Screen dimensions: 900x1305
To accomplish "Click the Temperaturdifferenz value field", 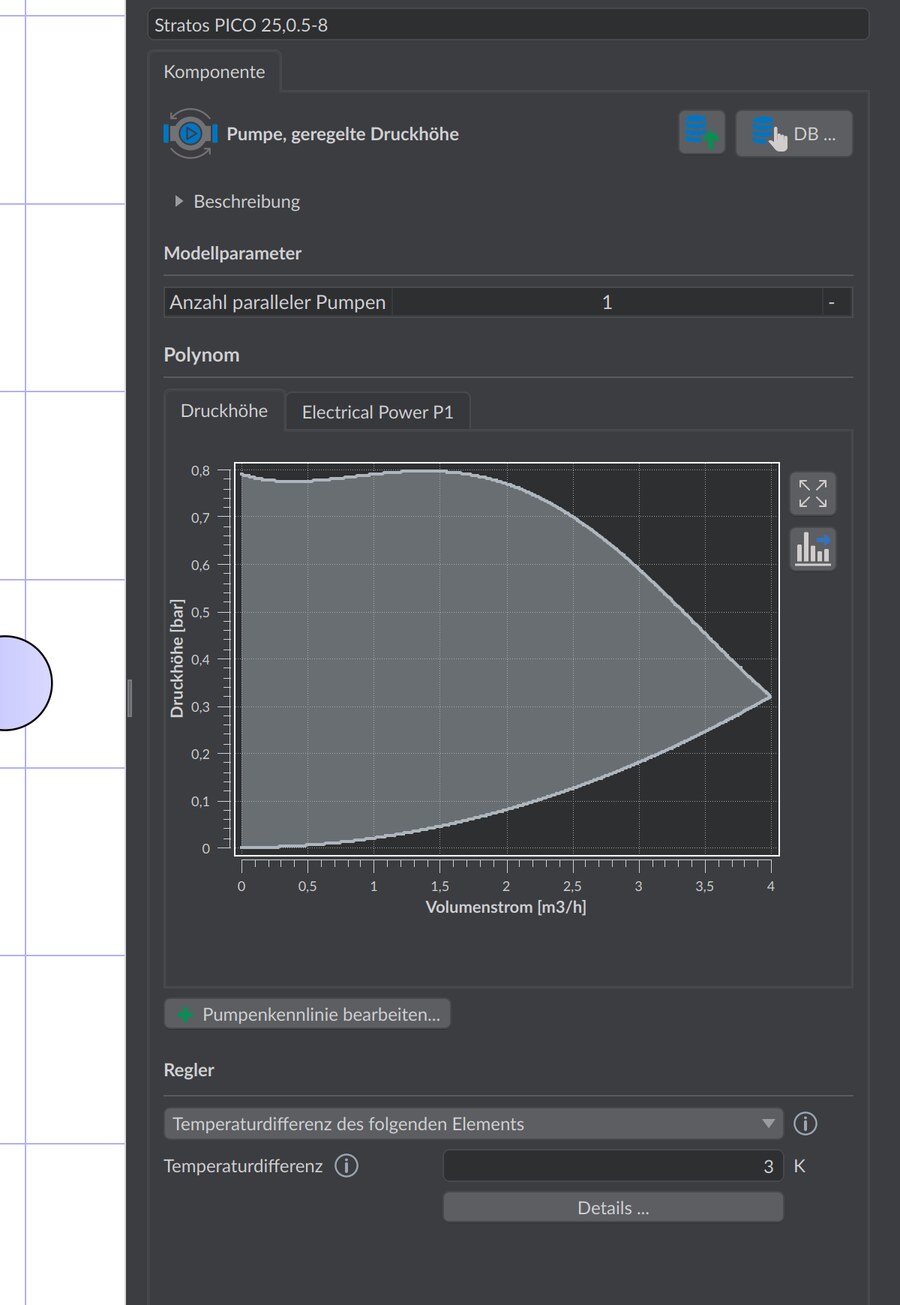I will pyautogui.click(x=615, y=1166).
